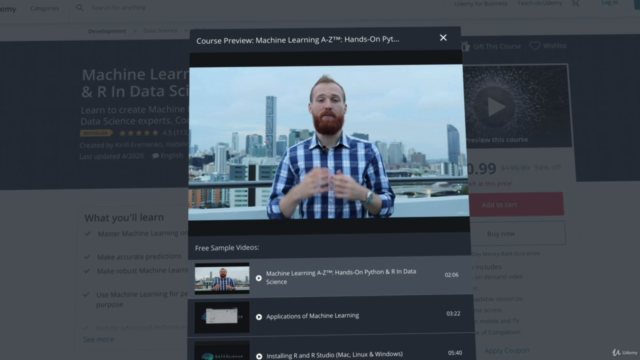The image size is (640, 360).
Task: Open the shopping cart icon
Action: click(576, 3)
